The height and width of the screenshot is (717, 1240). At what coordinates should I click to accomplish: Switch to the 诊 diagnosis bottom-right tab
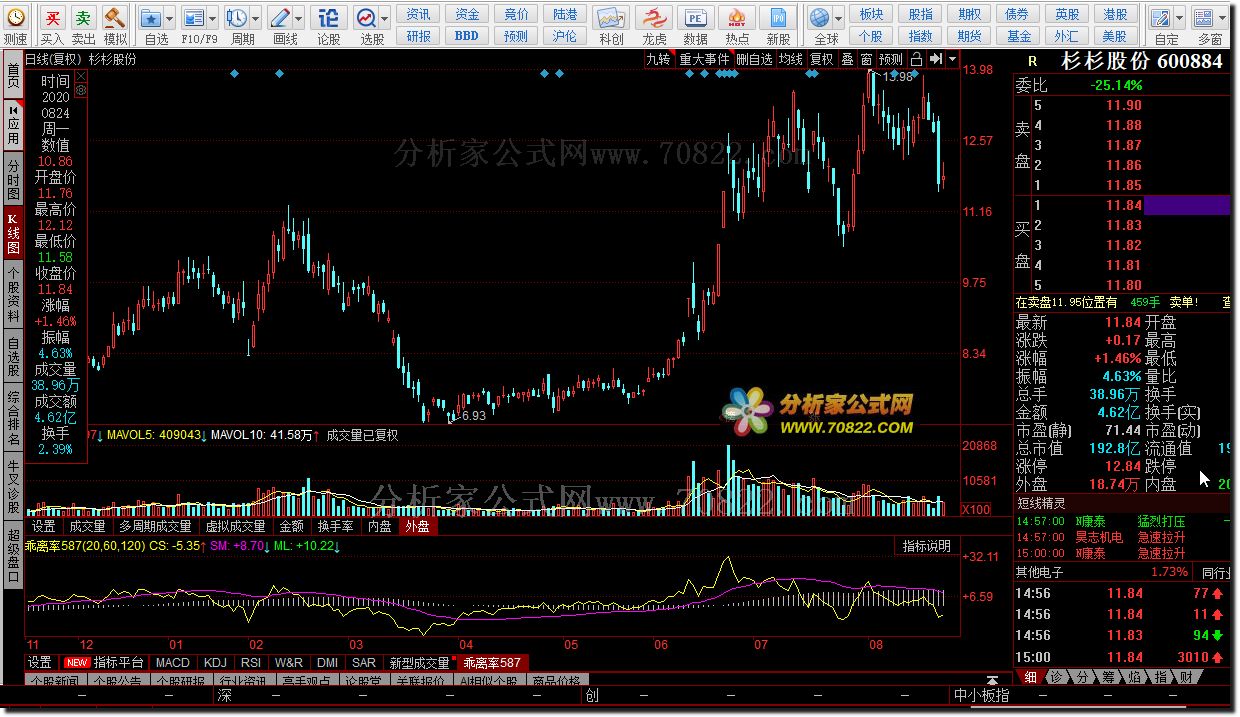[1056, 678]
